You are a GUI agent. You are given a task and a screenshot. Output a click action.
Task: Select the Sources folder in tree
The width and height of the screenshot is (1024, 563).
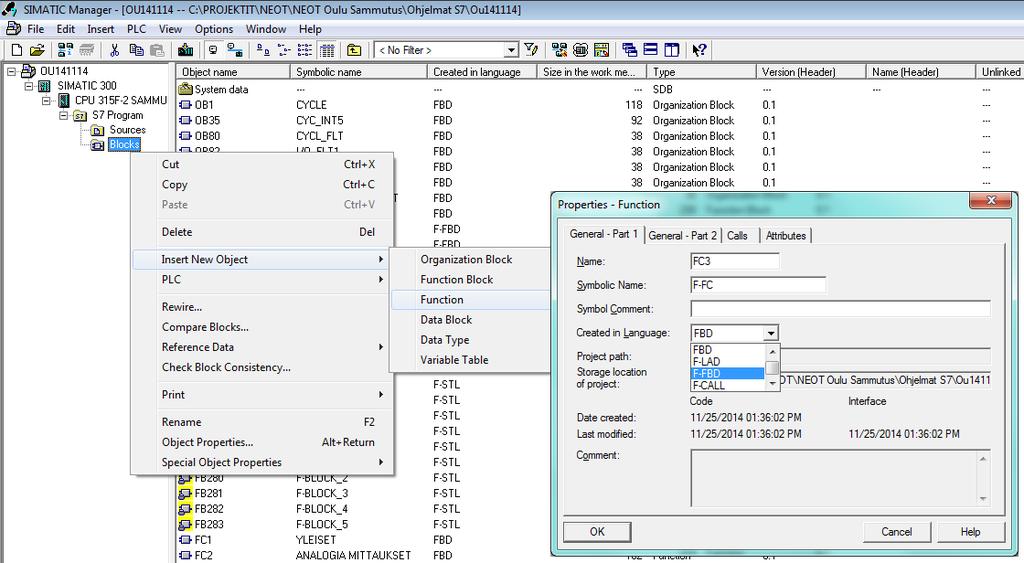click(127, 130)
